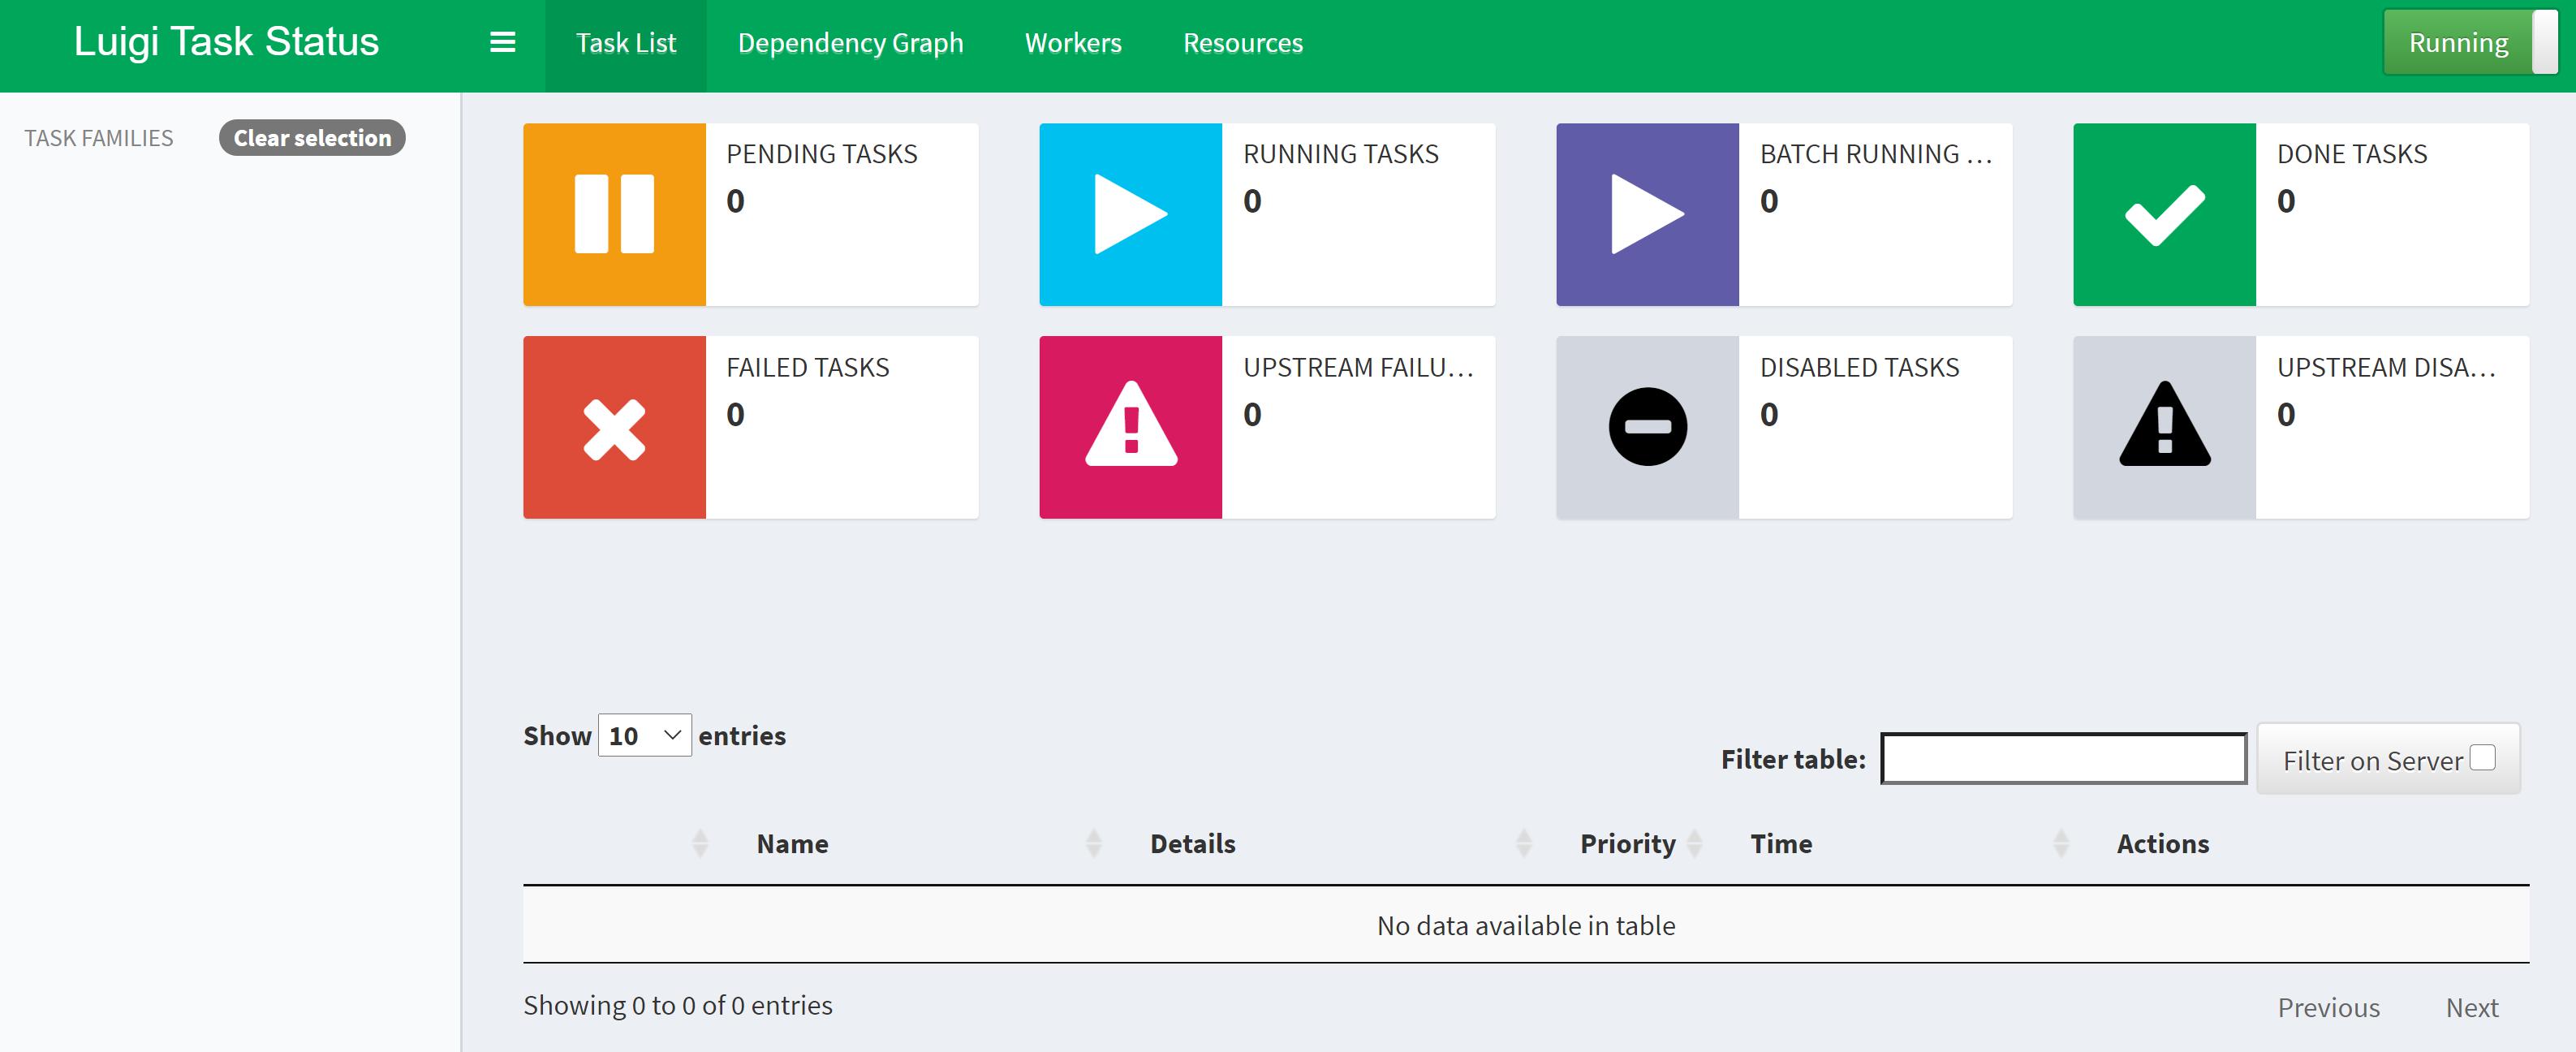Click the Clear selection button
2576x1052 pixels.
pyautogui.click(x=312, y=138)
